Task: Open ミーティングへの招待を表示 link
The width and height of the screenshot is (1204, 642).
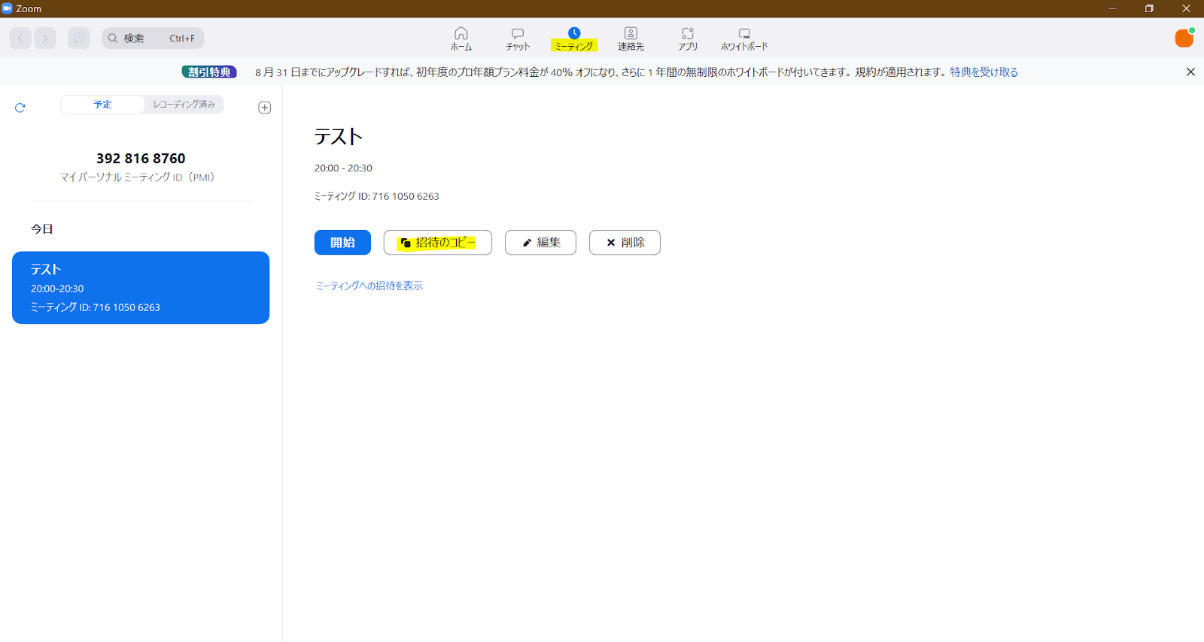Action: 369,286
